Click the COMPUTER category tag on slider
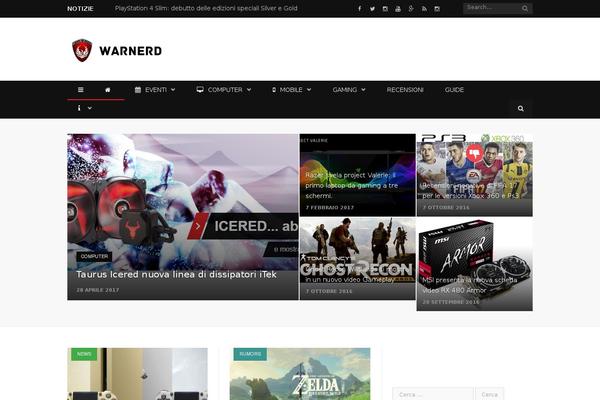This screenshot has width=600, height=400. [x=94, y=256]
